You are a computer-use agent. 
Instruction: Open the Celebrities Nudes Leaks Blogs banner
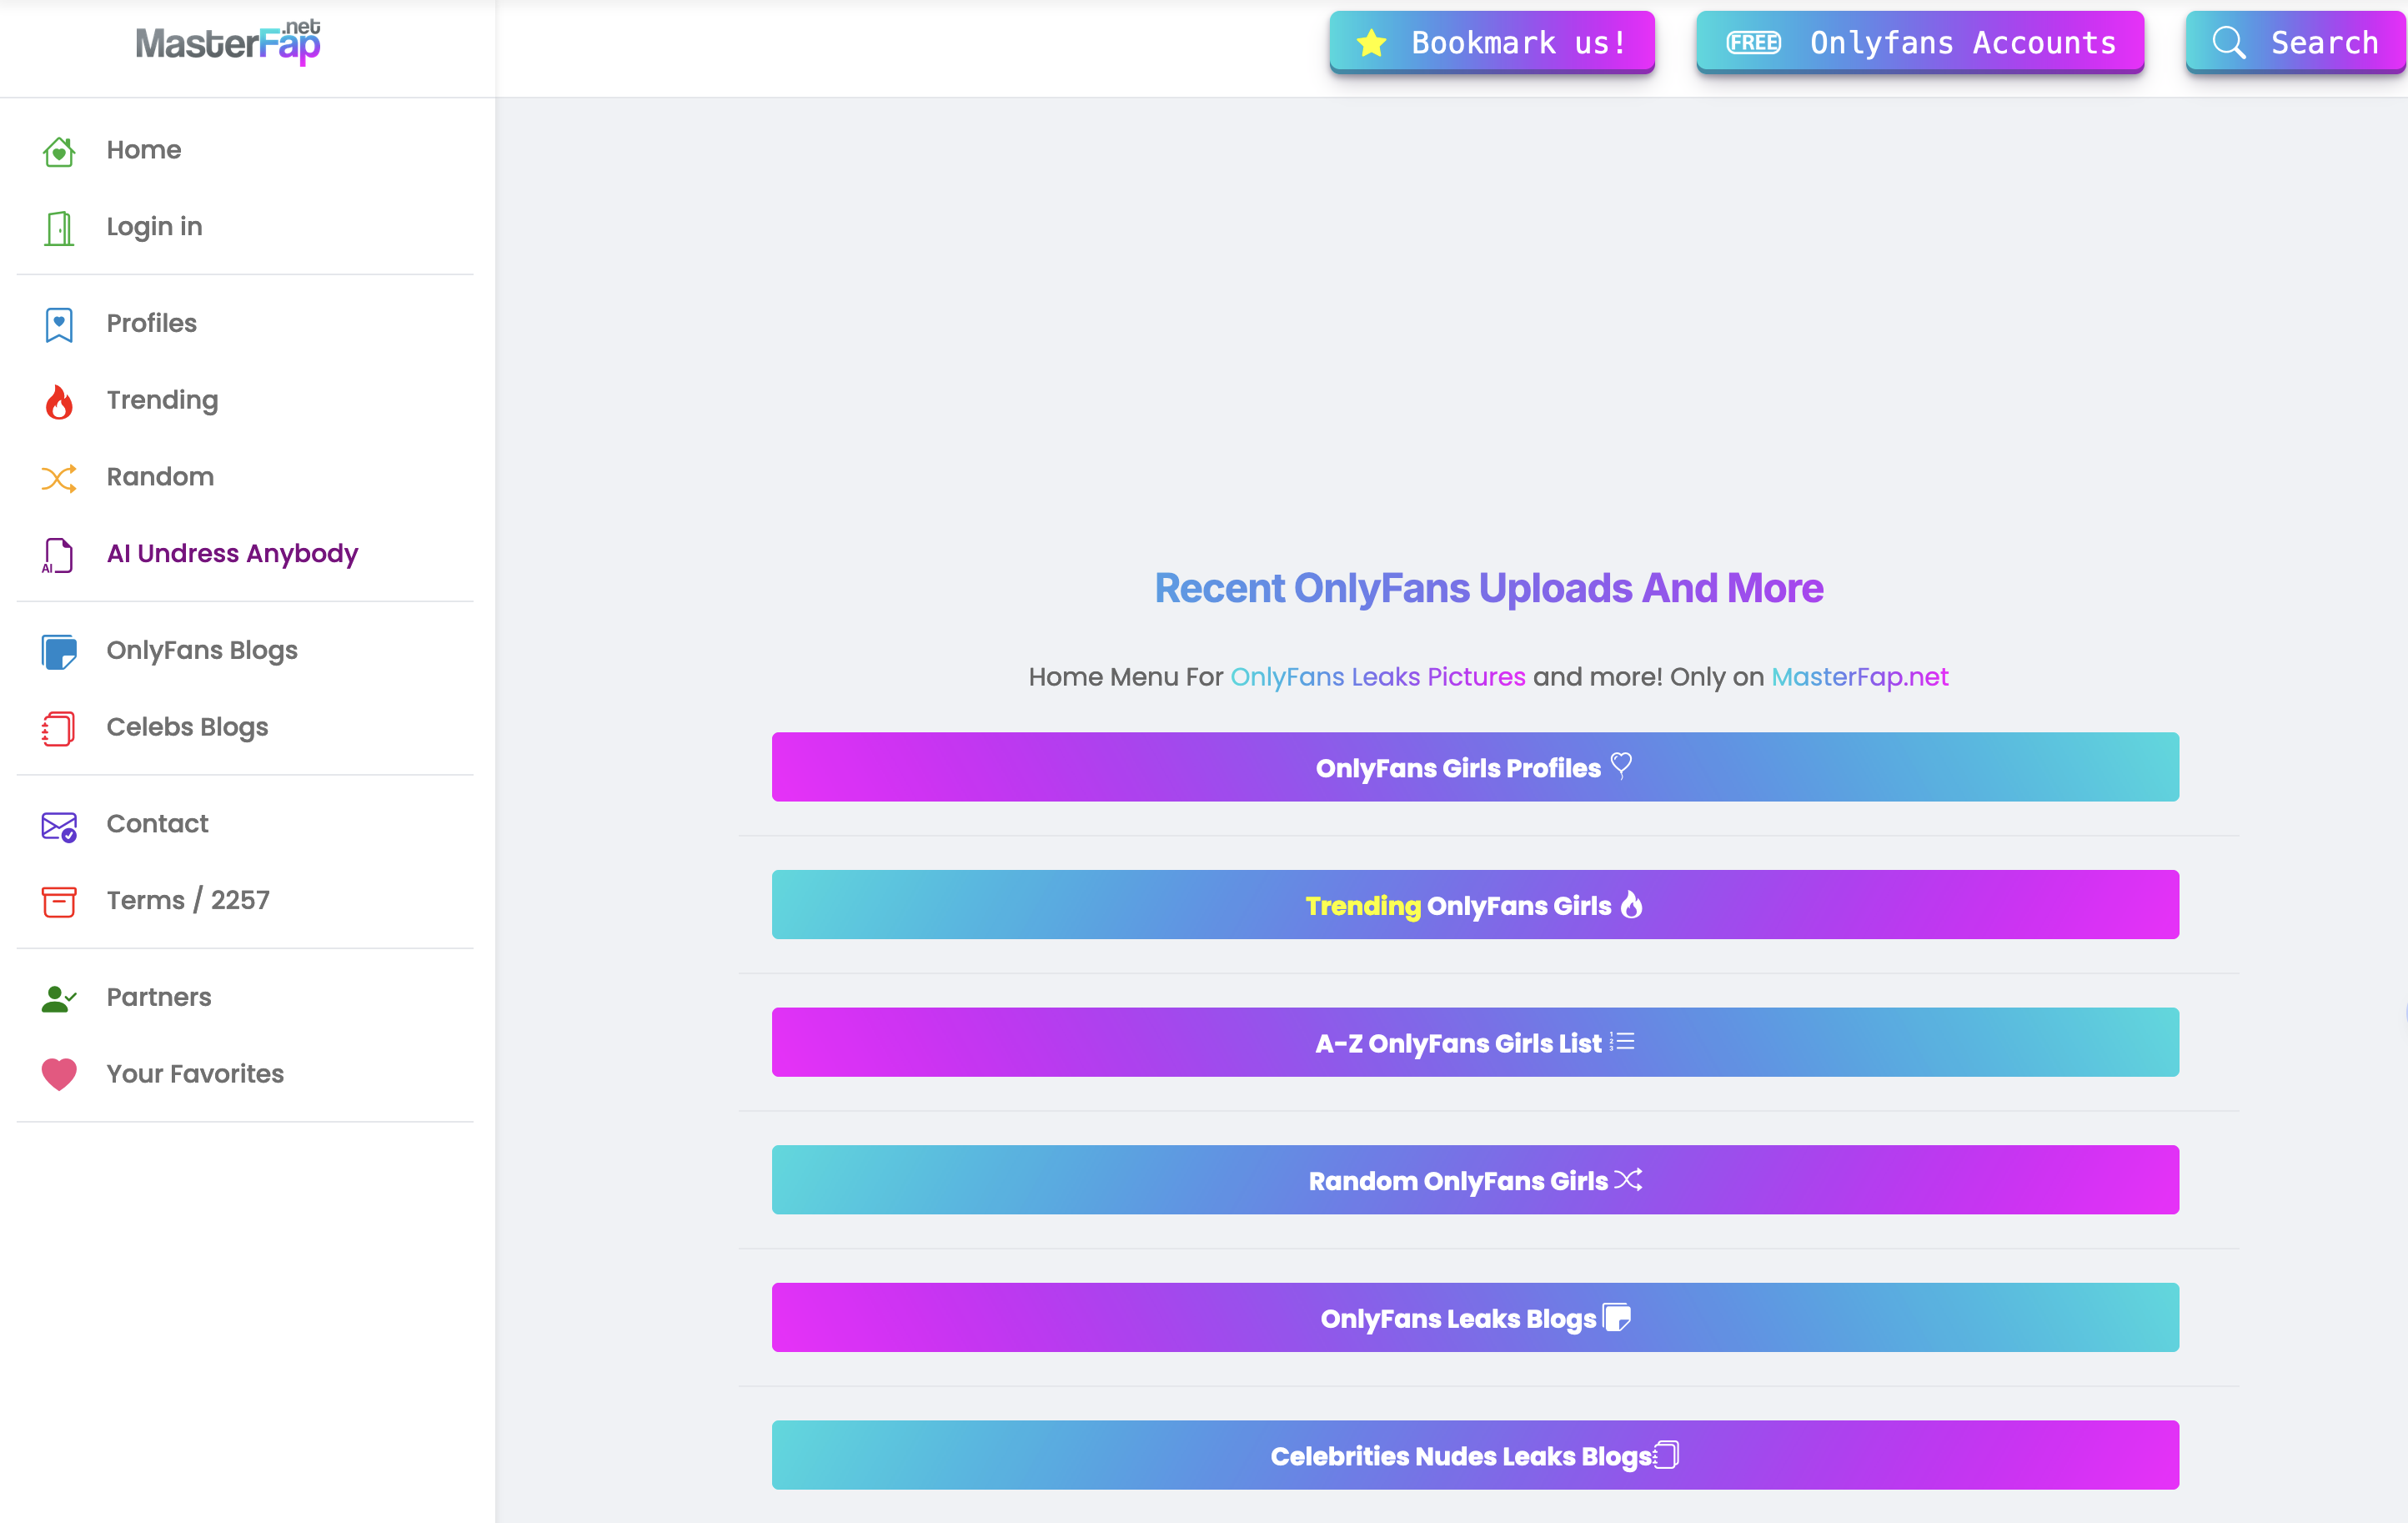point(1475,1455)
